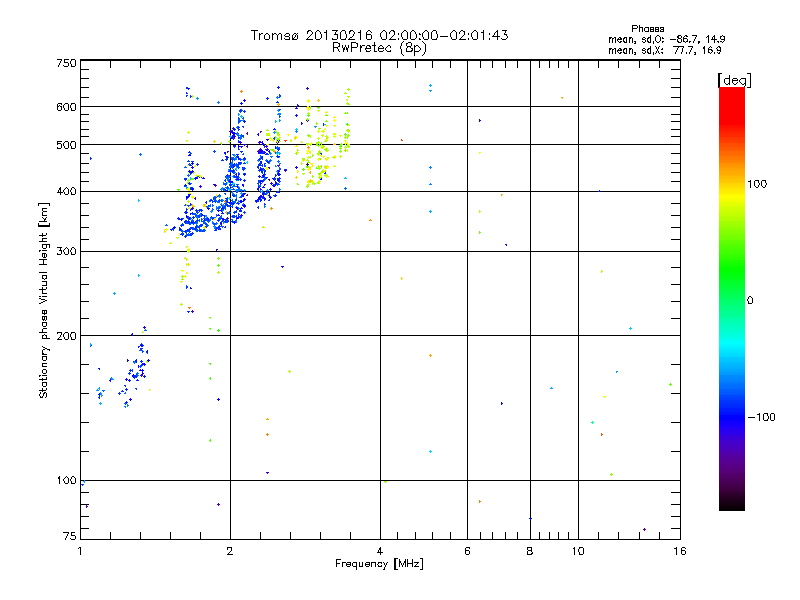Click the rainbow phase colorbar
This screenshot has height=600, width=800.
pyautogui.click(x=732, y=299)
